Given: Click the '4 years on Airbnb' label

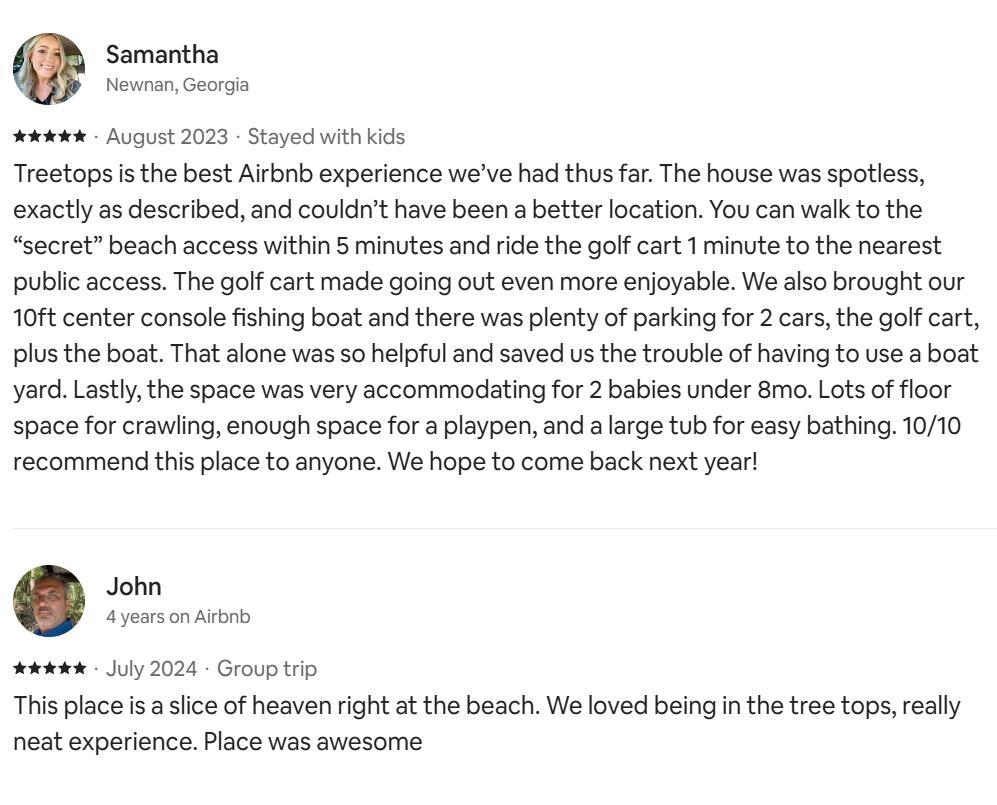Looking at the screenshot, I should [x=178, y=617].
